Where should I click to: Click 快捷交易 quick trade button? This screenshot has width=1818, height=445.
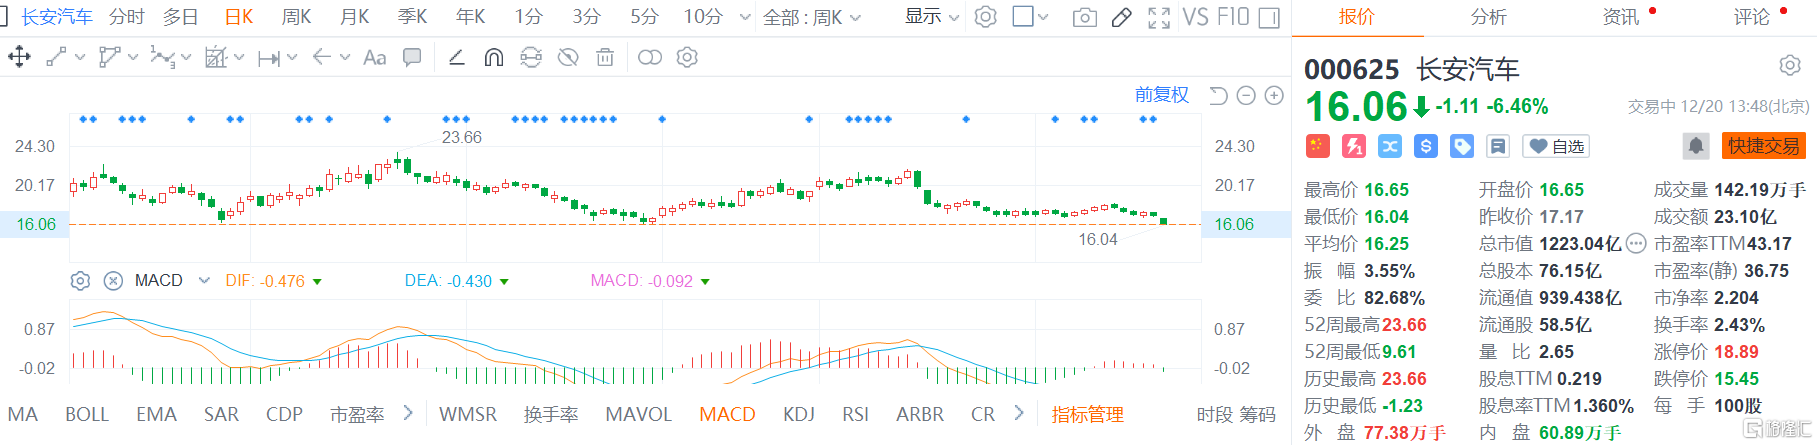[x=1764, y=146]
